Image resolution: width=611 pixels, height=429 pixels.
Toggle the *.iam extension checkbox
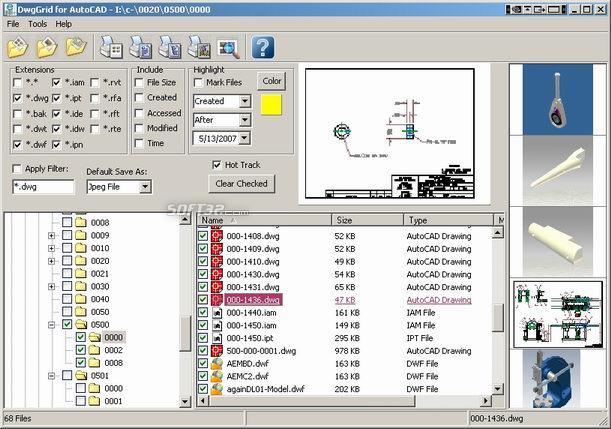coord(57,83)
